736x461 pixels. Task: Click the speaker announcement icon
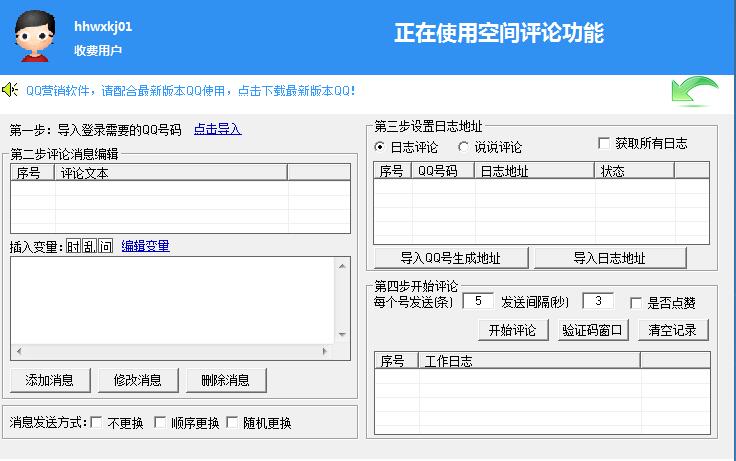point(10,89)
